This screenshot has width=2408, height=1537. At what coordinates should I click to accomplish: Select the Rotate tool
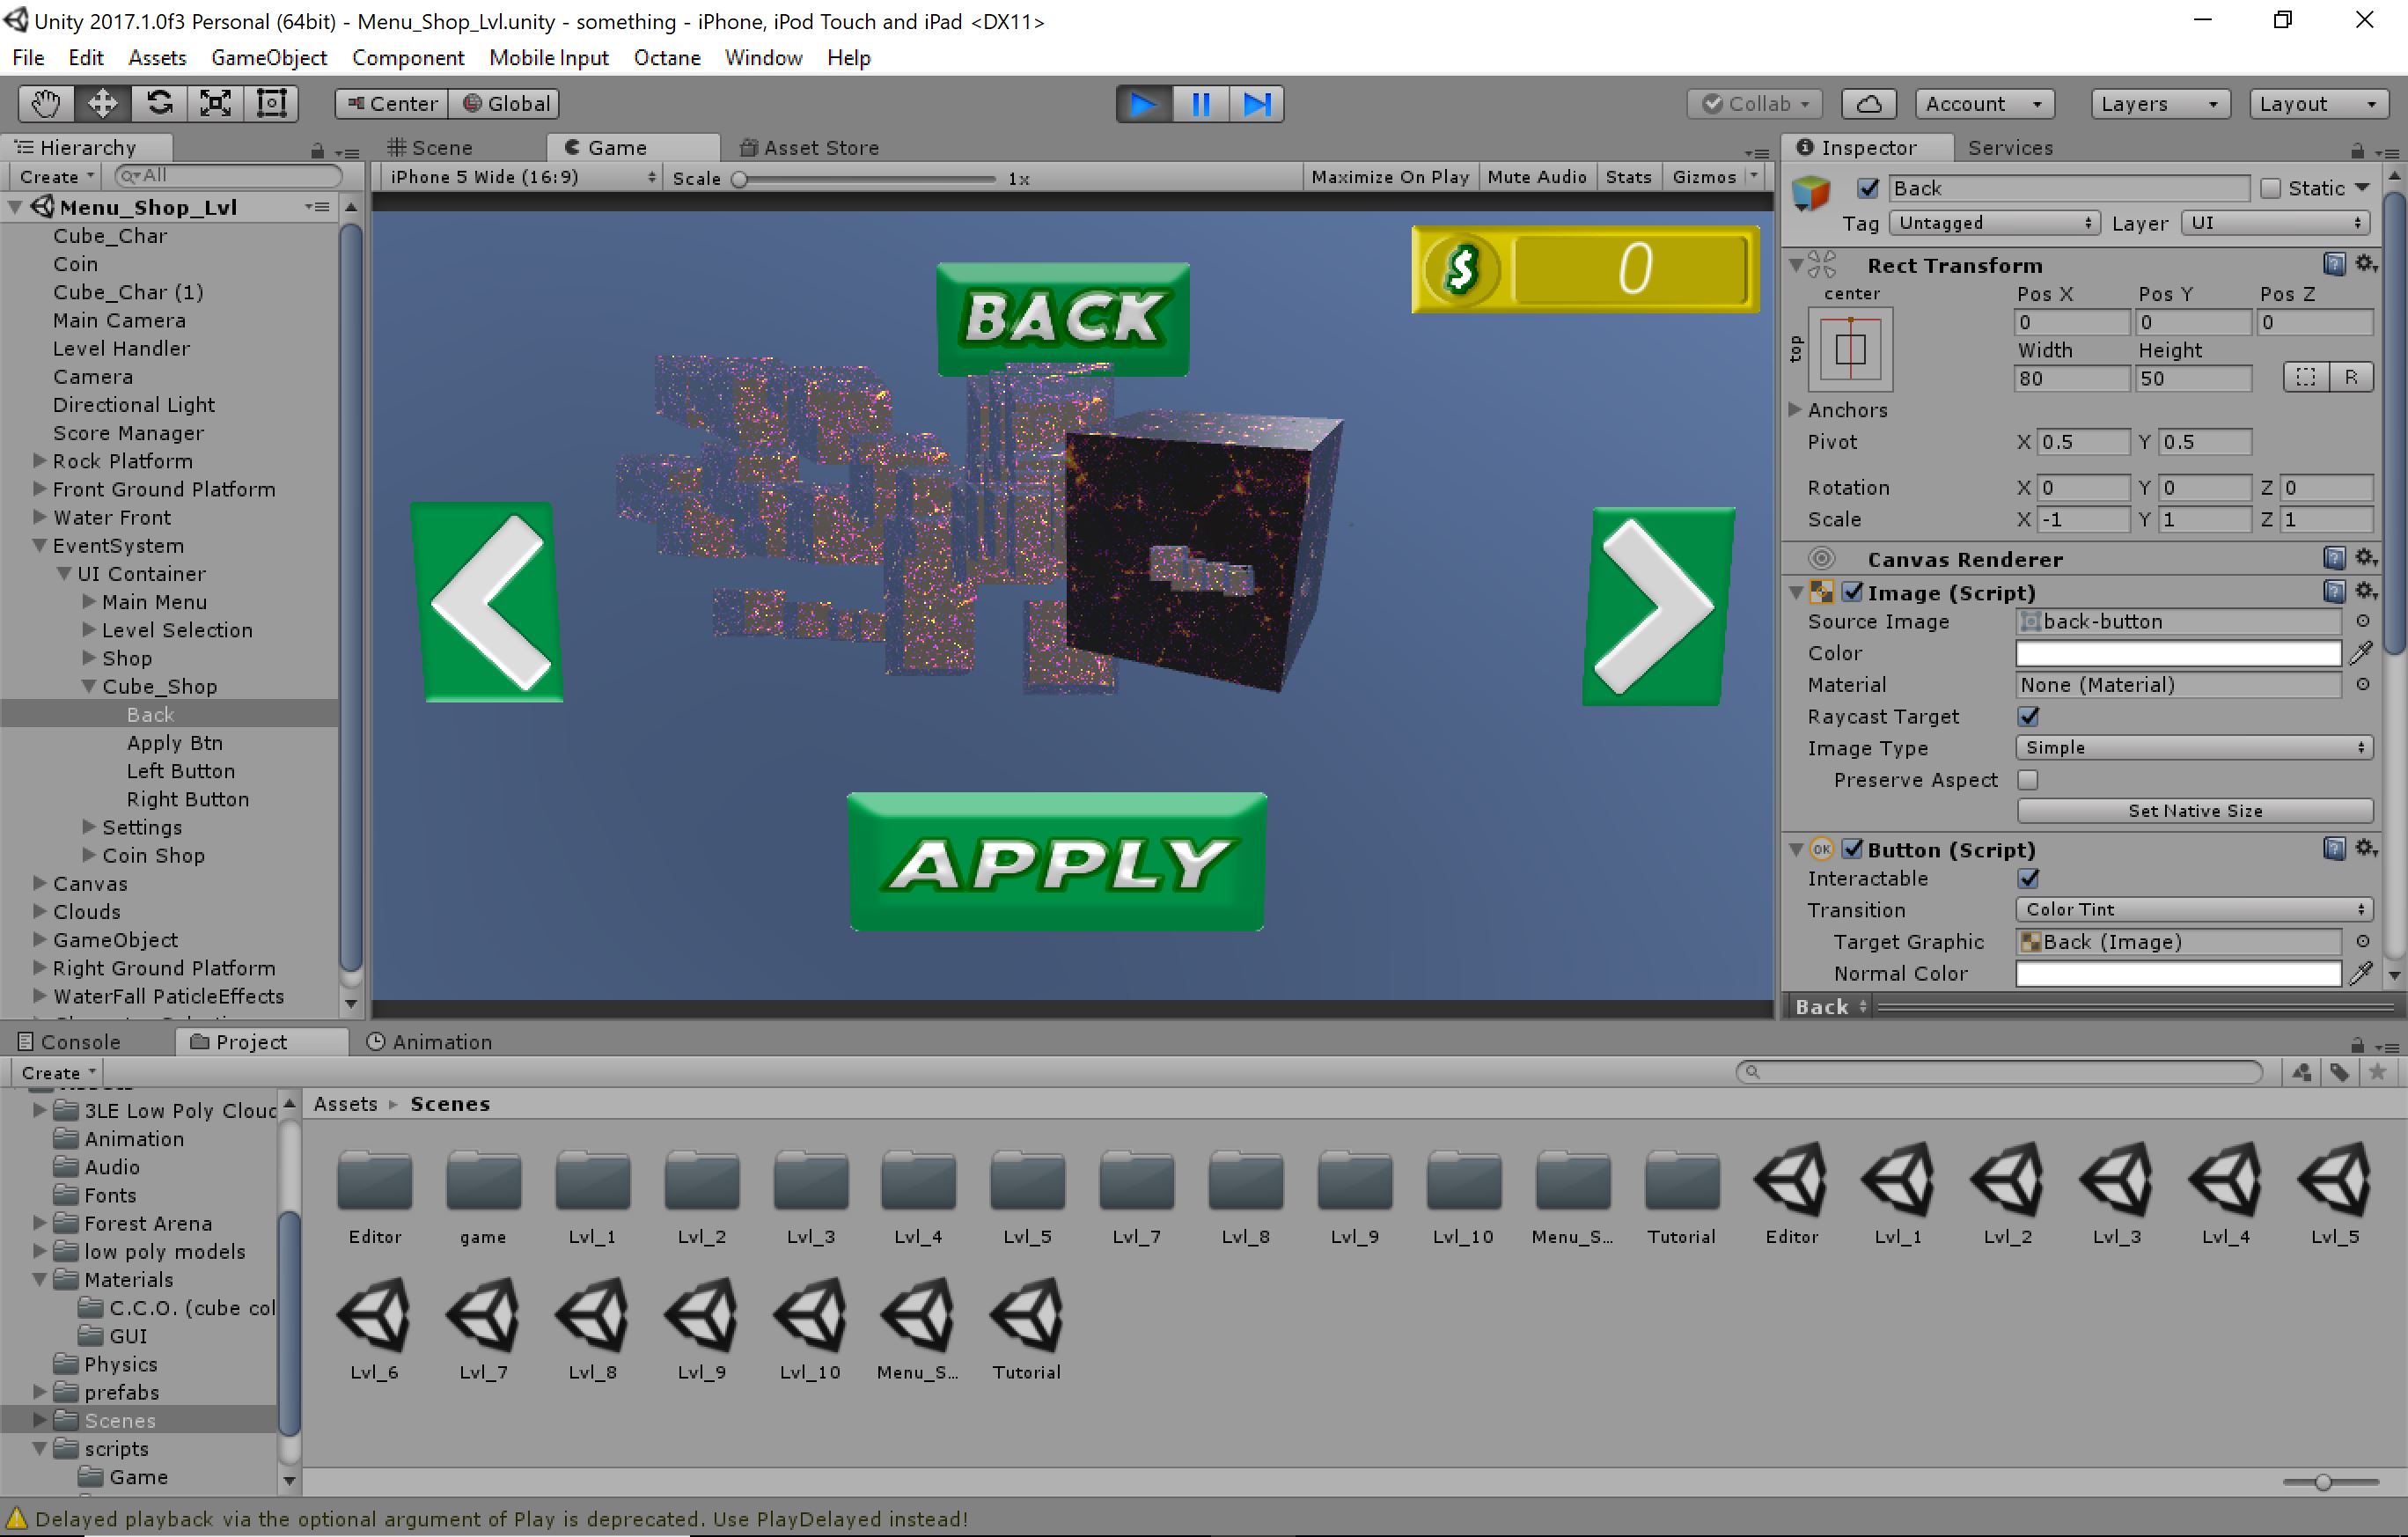(x=159, y=104)
